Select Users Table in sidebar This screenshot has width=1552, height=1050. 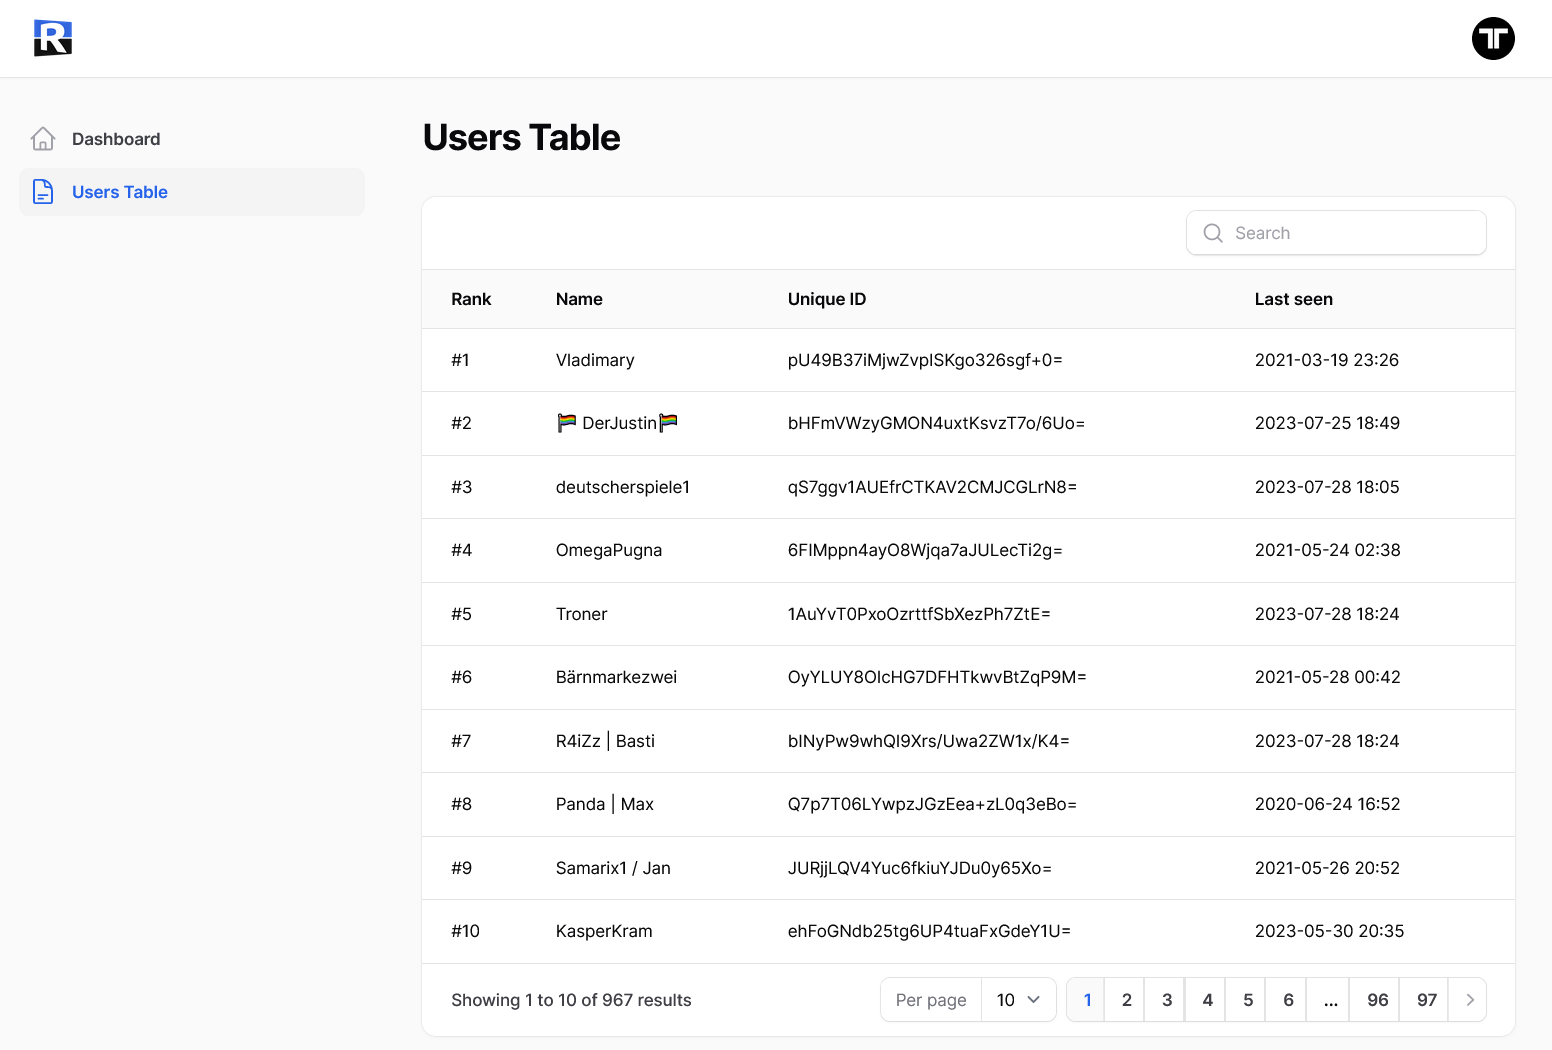pos(120,192)
